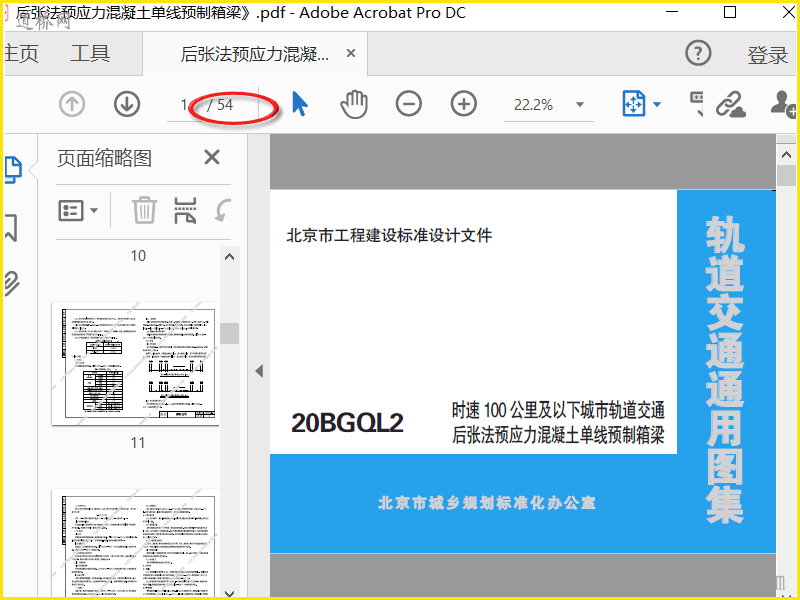Select the arrow selection tool

(300, 104)
